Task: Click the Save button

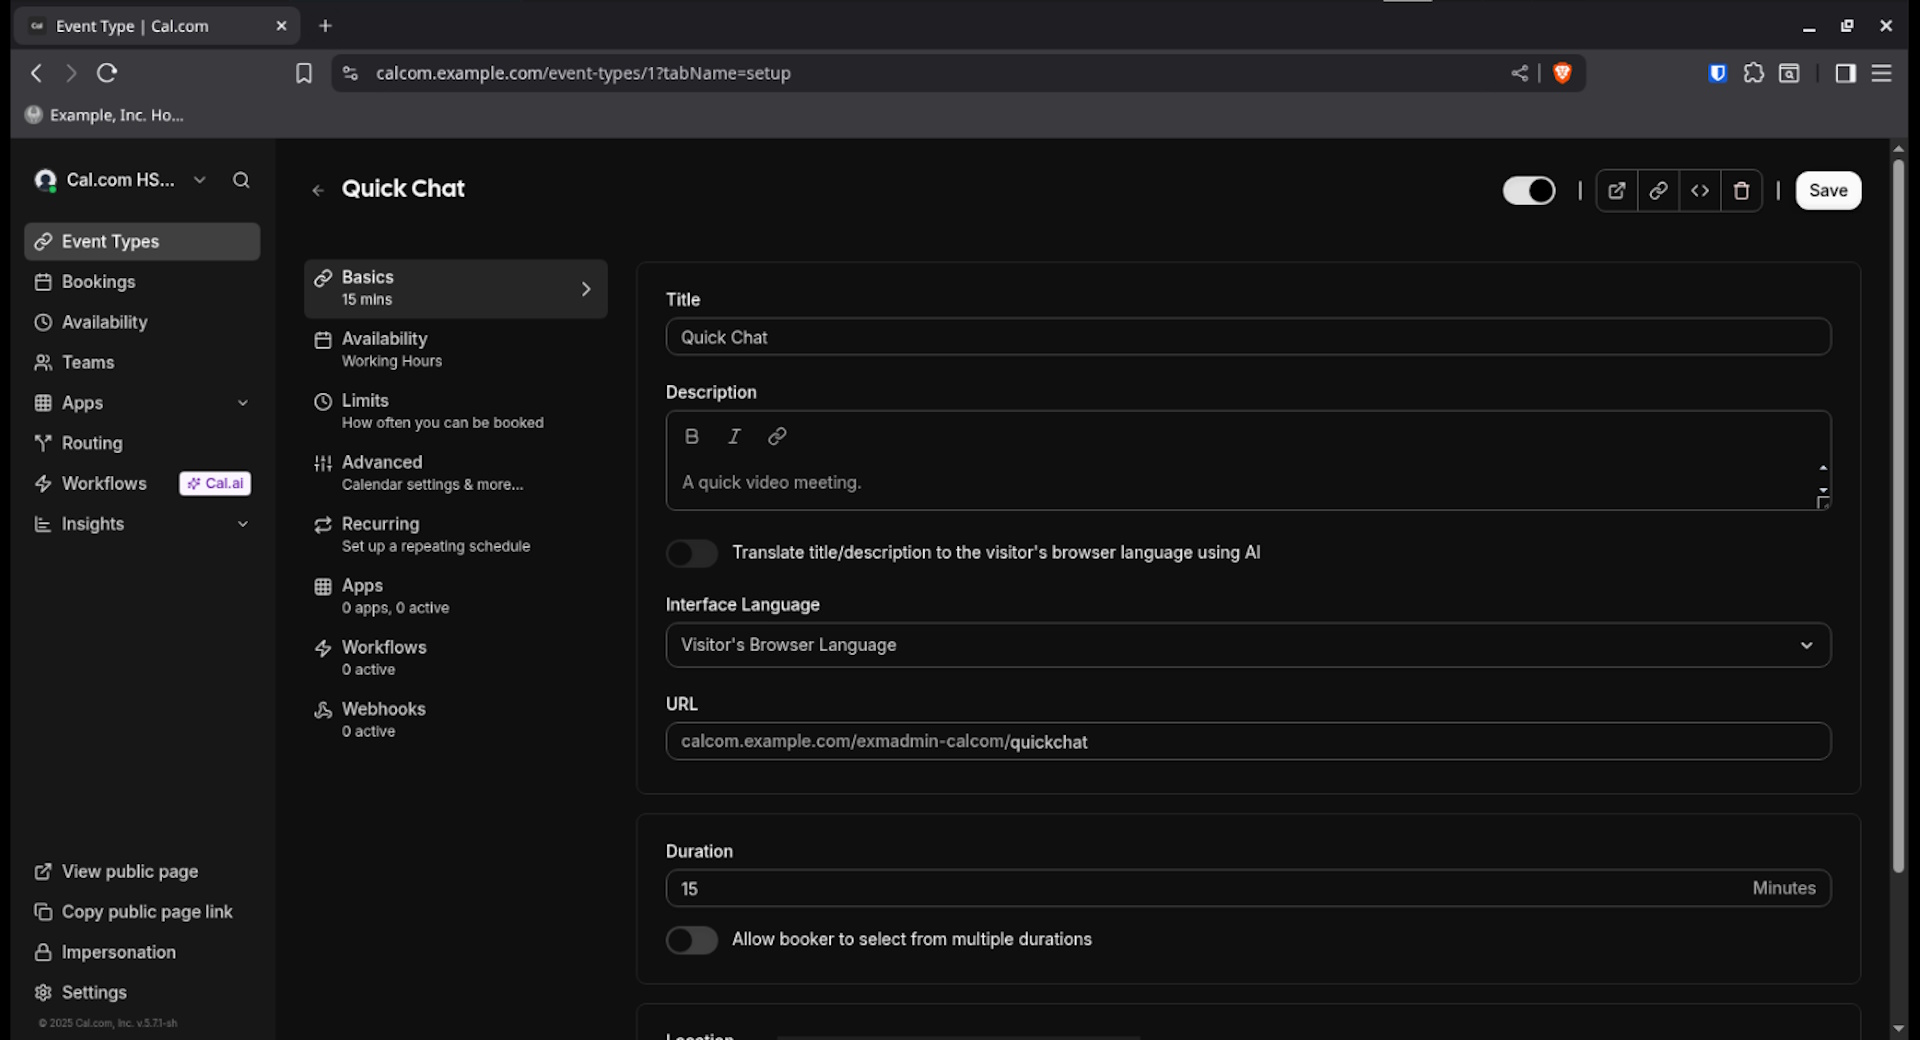Action: (x=1827, y=191)
